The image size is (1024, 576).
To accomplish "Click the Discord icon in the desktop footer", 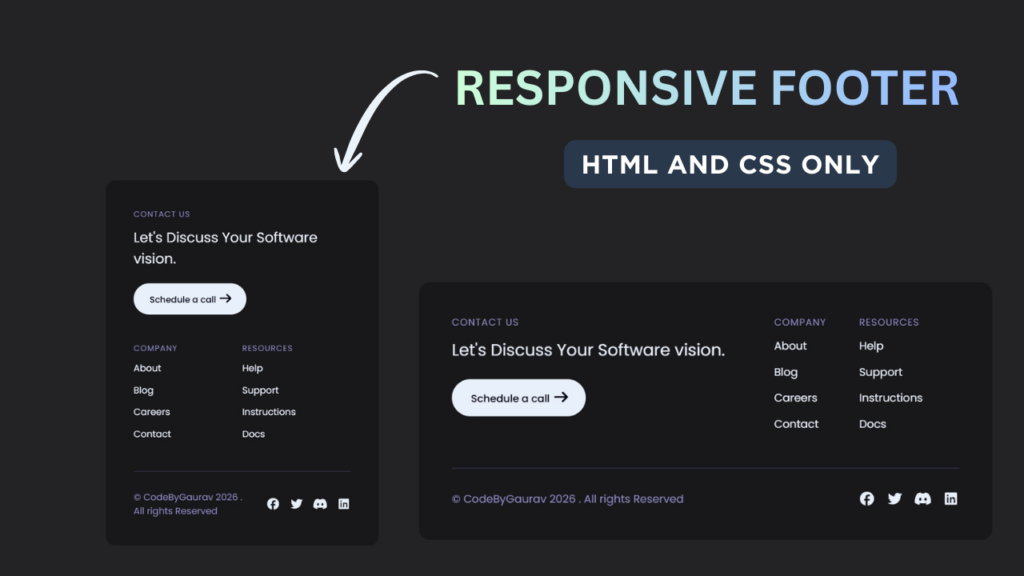I will pos(923,498).
